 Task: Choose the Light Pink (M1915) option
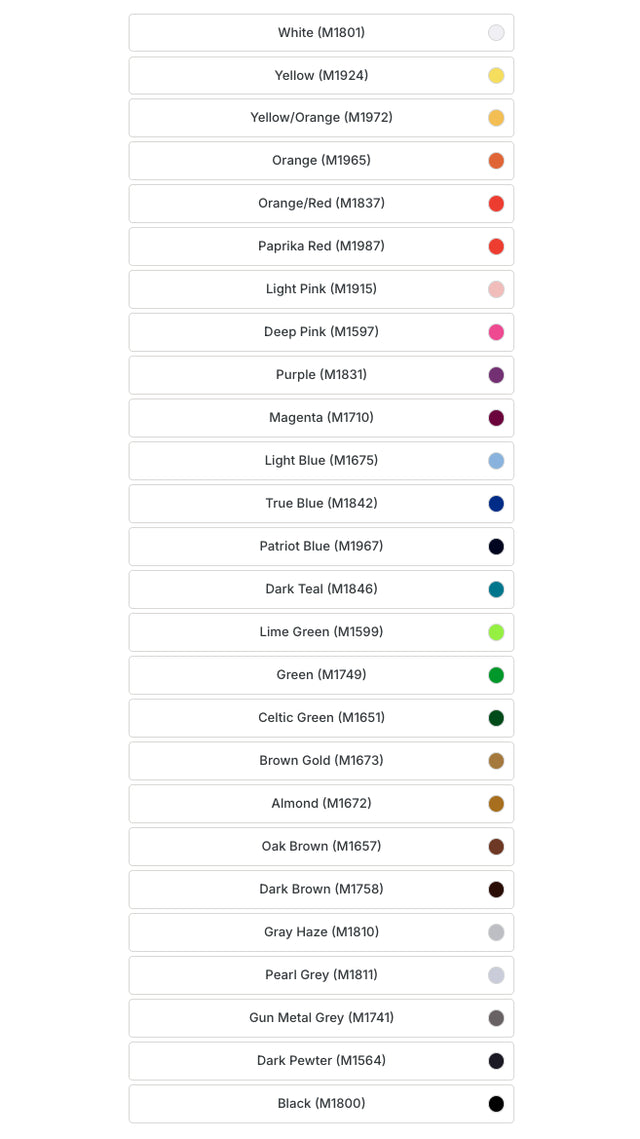321,289
